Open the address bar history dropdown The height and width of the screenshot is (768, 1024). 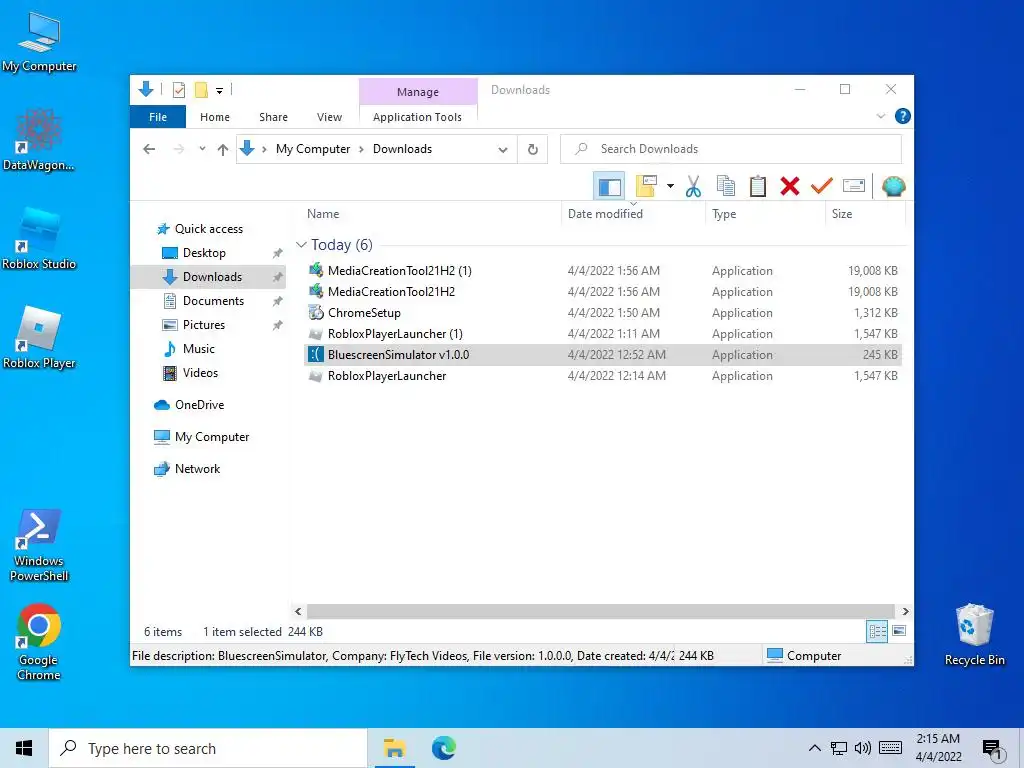coord(503,149)
